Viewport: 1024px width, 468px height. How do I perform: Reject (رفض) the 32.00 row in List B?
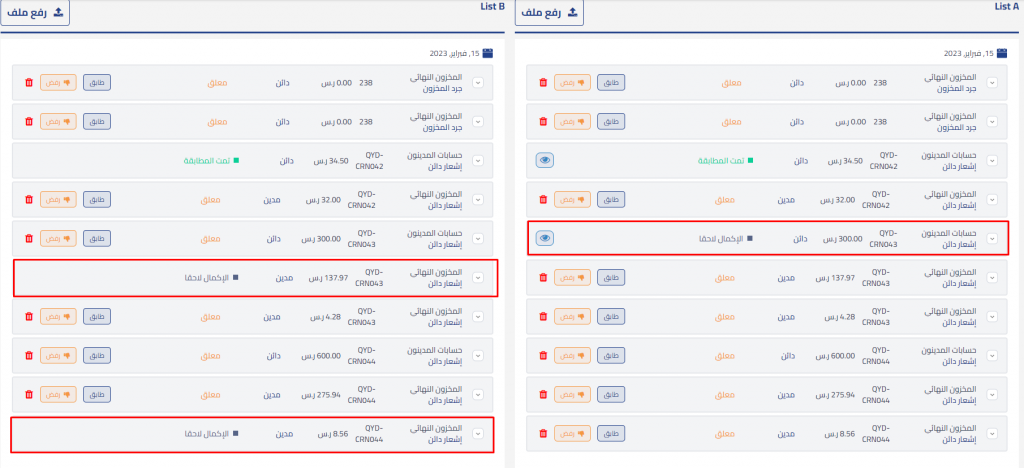(58, 200)
